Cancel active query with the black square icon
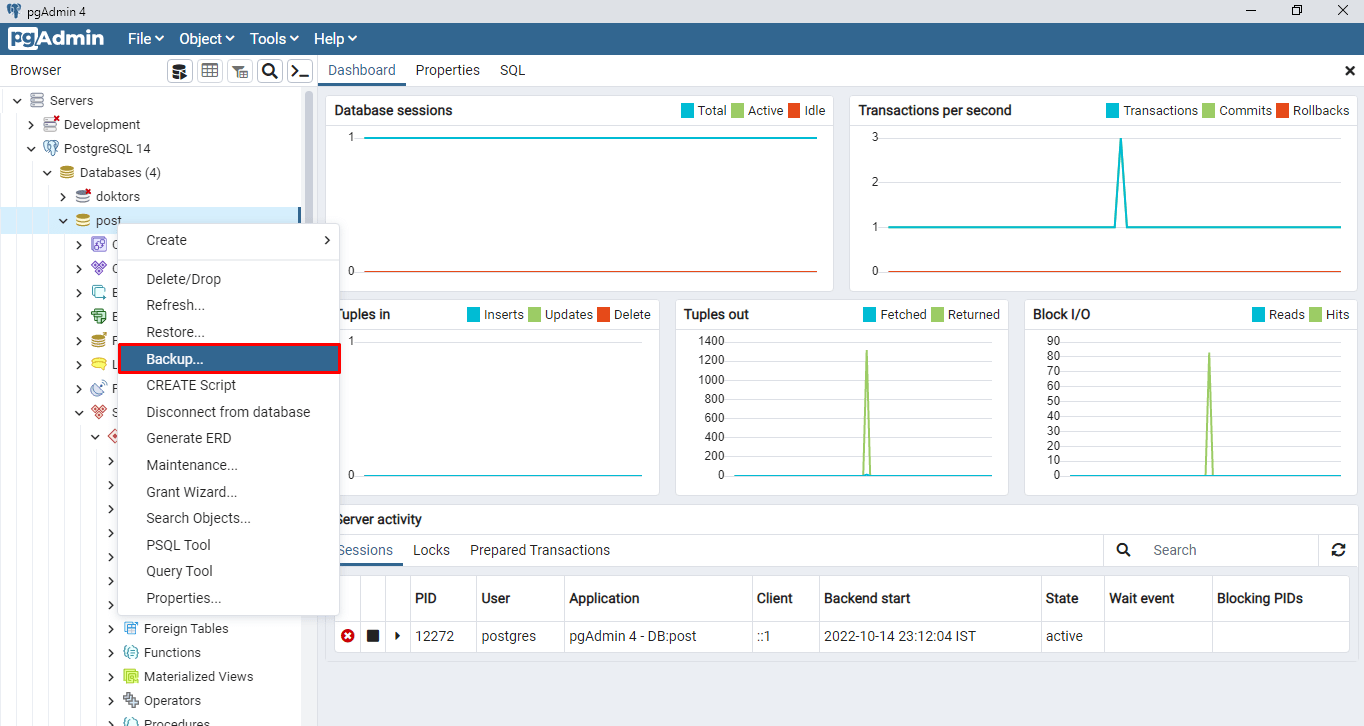The image size is (1364, 726). click(x=373, y=636)
